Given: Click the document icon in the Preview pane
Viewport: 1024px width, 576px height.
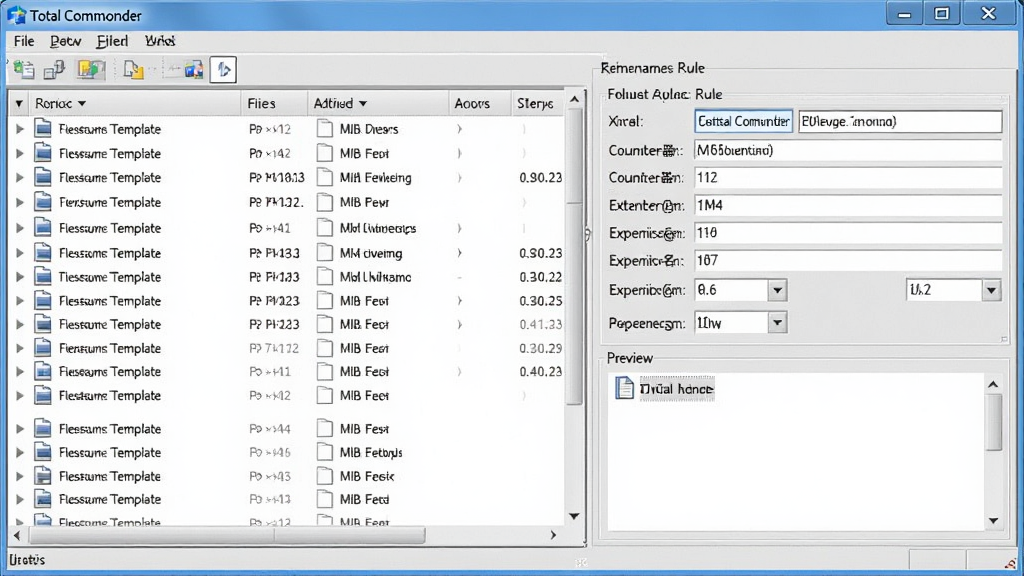Looking at the screenshot, I should (624, 388).
